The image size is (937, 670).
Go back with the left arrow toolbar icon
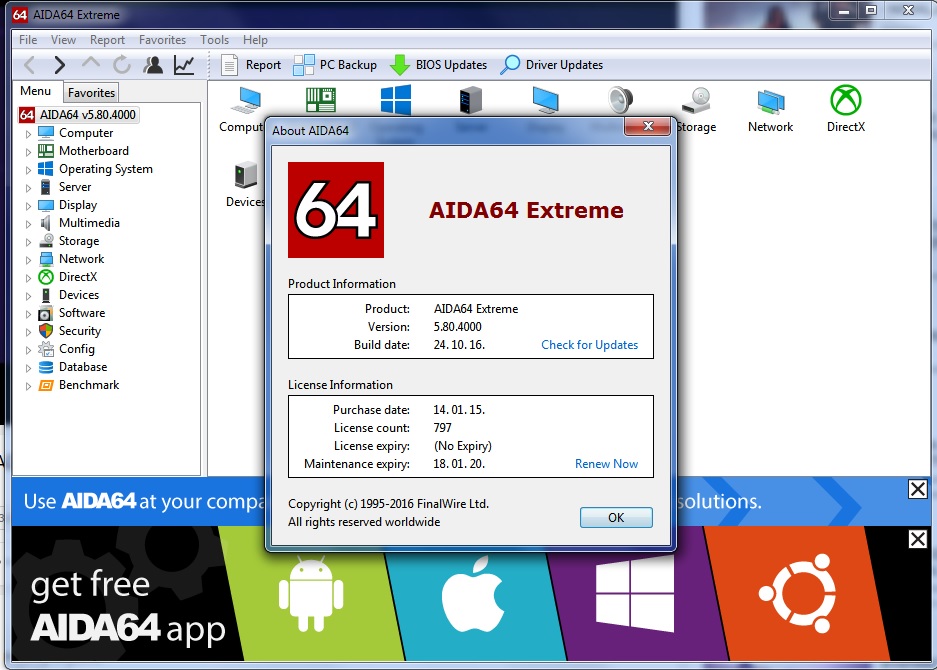point(29,65)
